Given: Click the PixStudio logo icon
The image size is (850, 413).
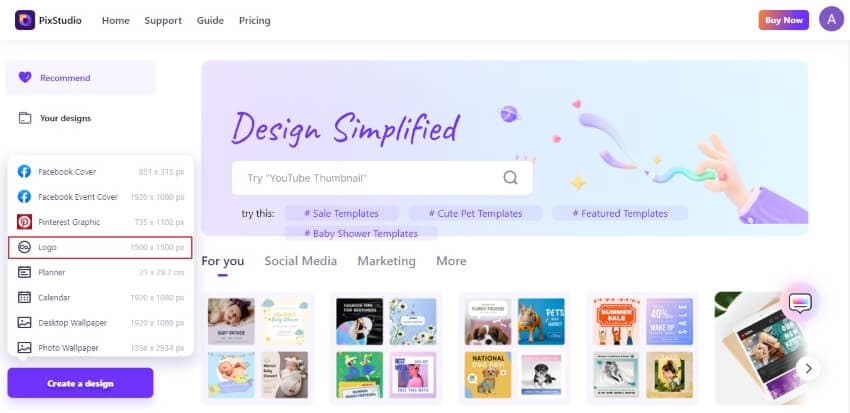Looking at the screenshot, I should (25, 20).
